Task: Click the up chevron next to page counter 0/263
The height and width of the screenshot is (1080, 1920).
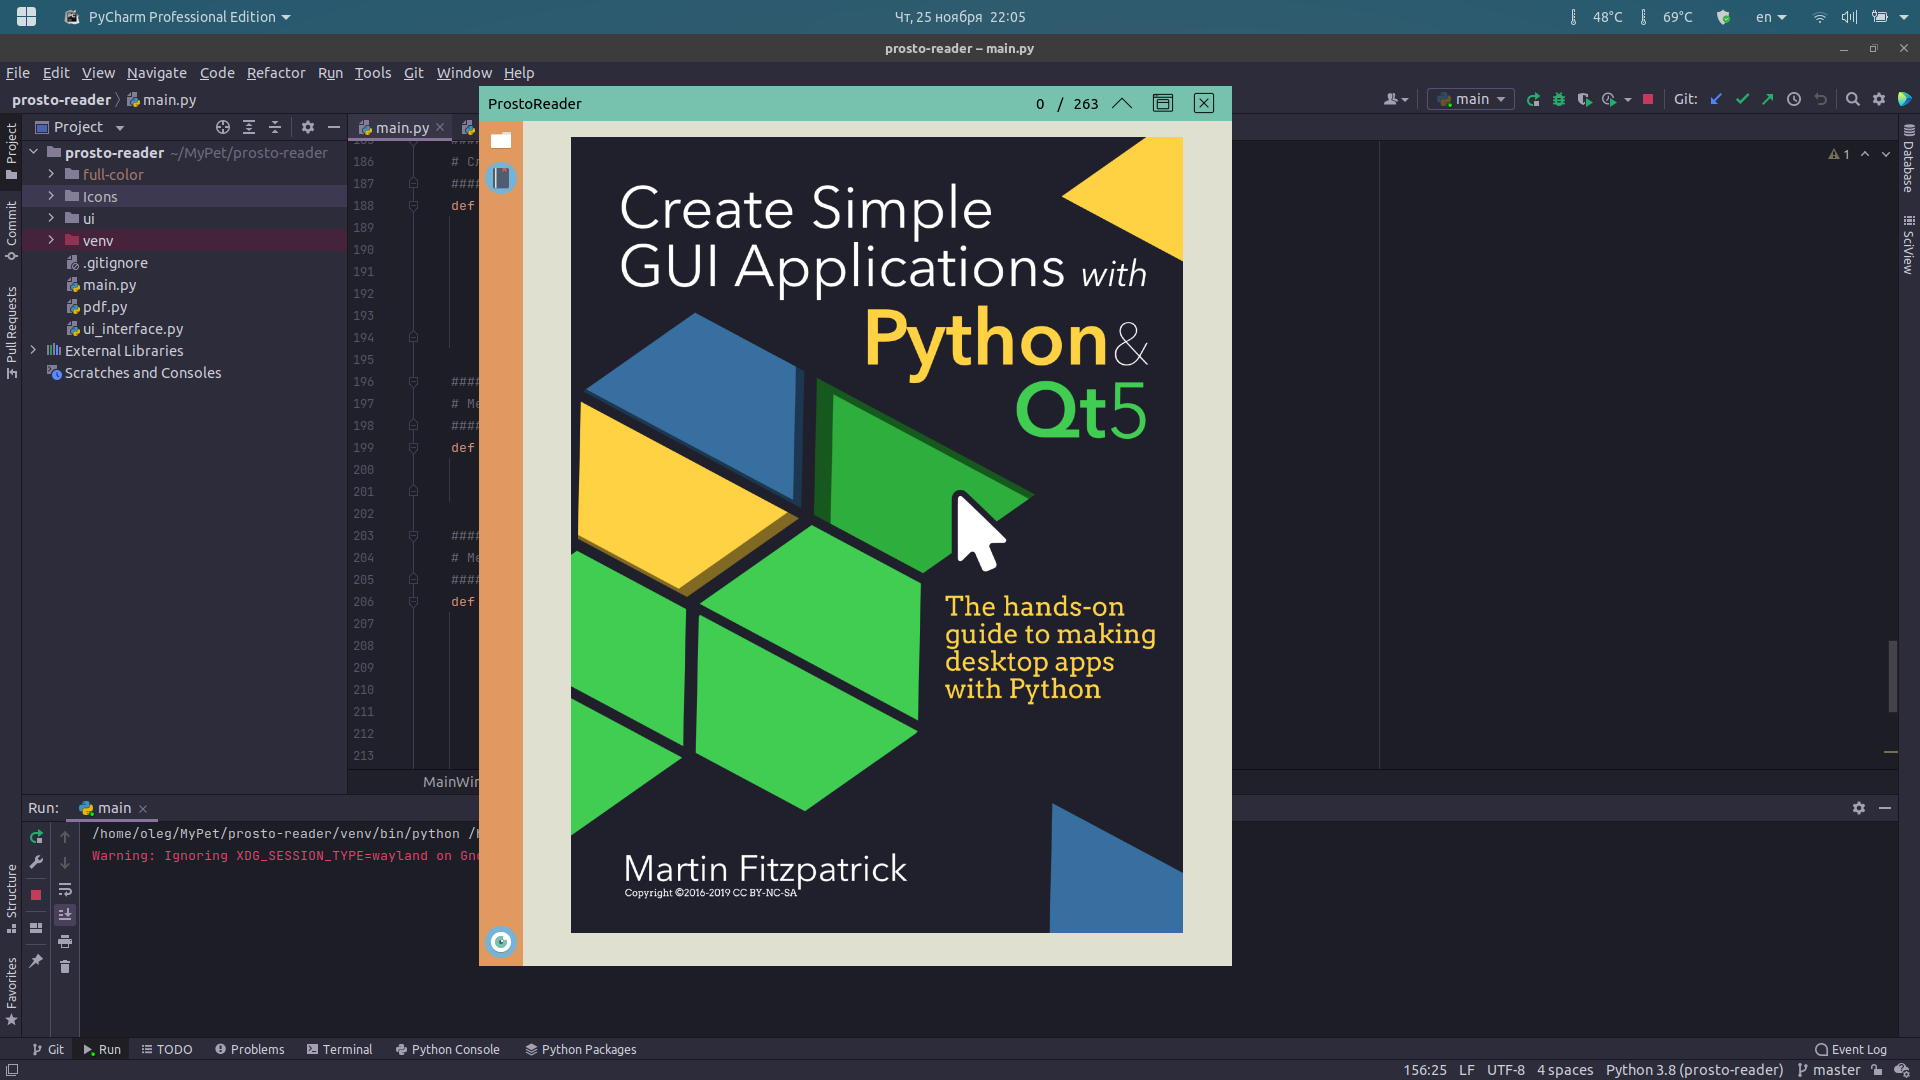Action: 1122,103
